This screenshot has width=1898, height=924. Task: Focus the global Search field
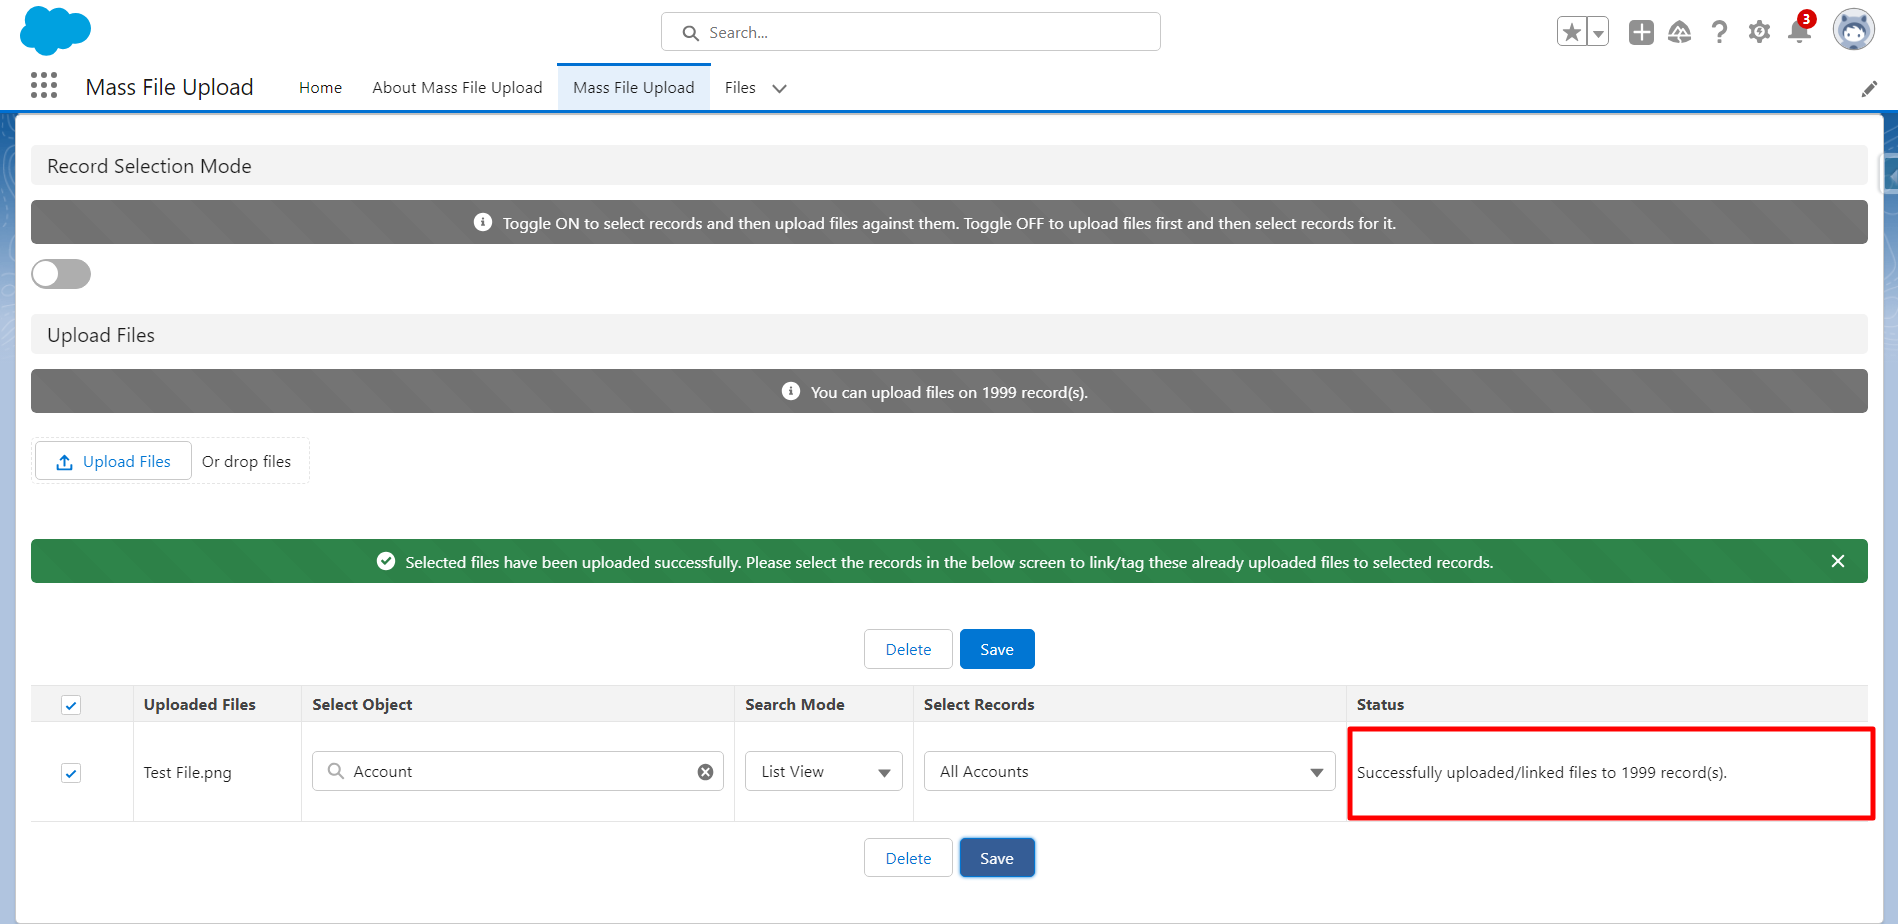pyautogui.click(x=911, y=32)
